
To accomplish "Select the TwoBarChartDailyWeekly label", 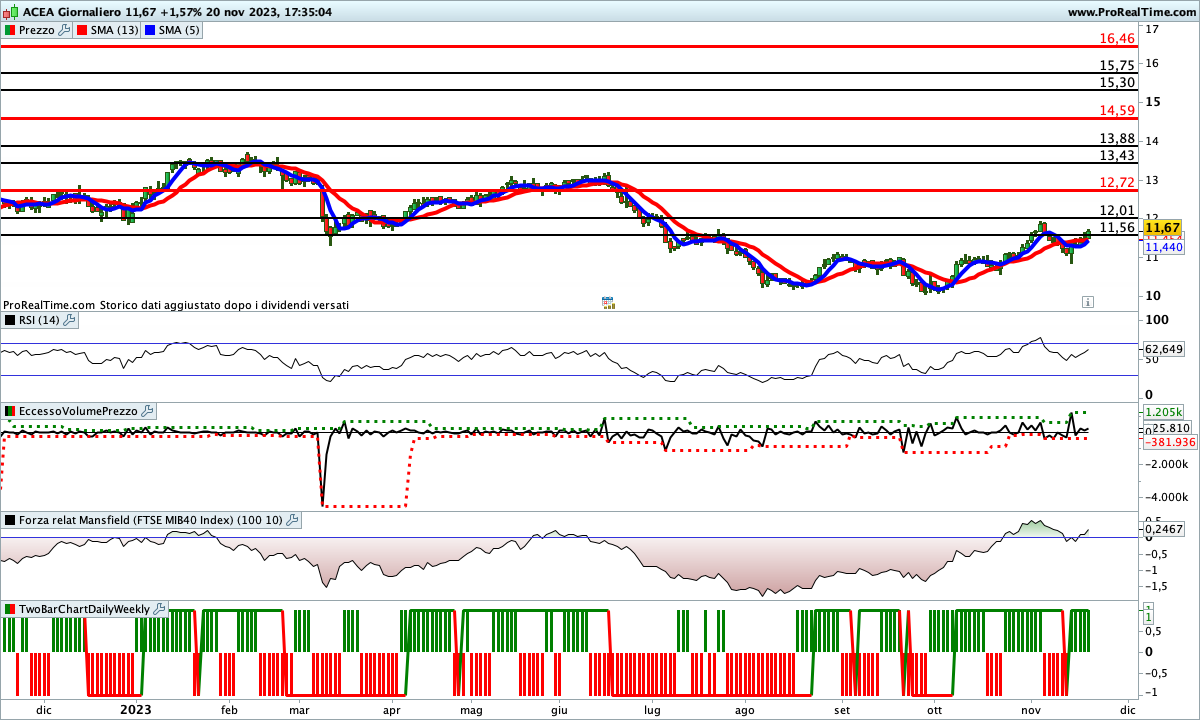I will [85, 608].
